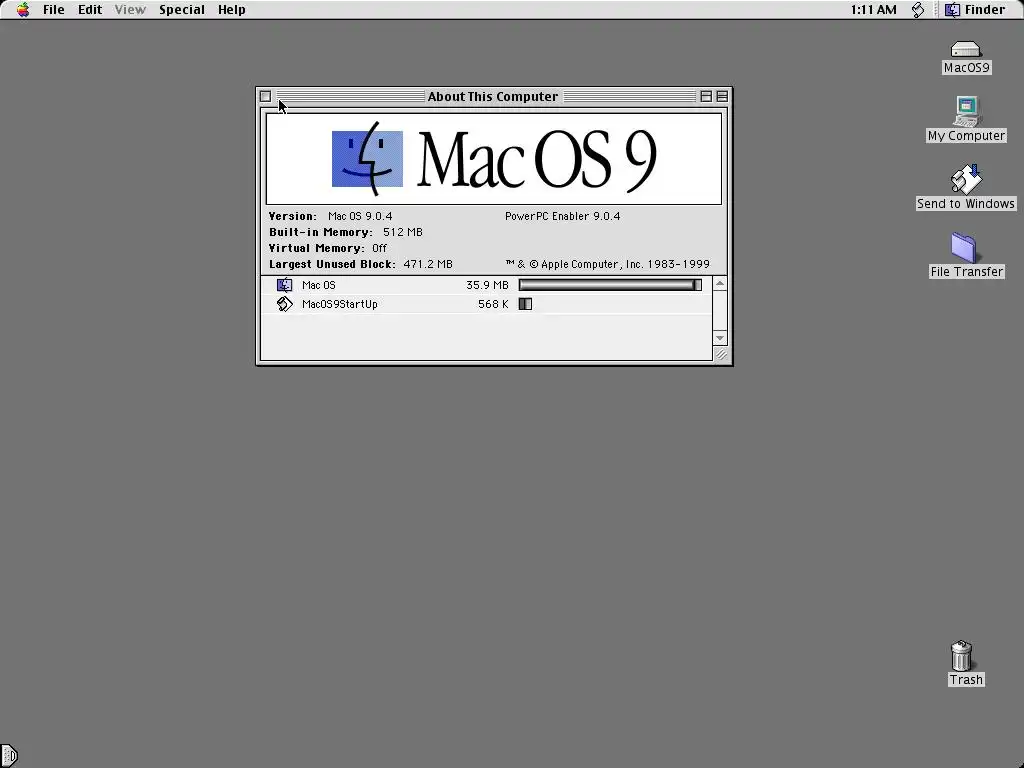Select the MacOS9StartUp row name
This screenshot has height=768, width=1024.
click(x=340, y=304)
